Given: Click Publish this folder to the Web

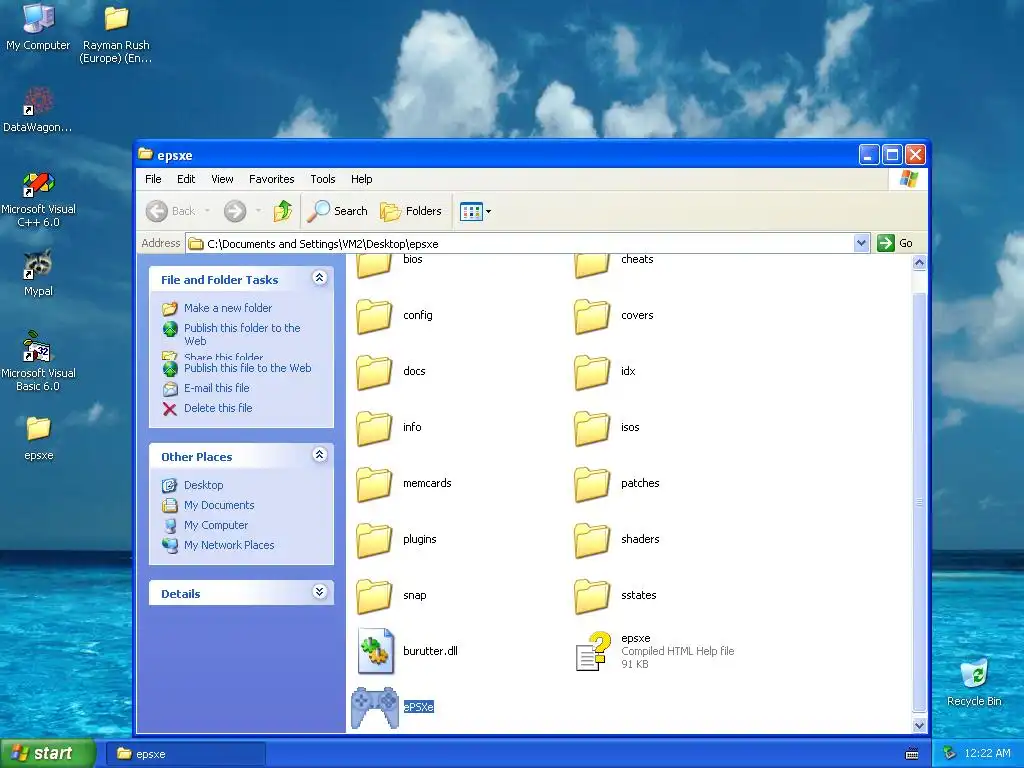Looking at the screenshot, I should point(242,334).
